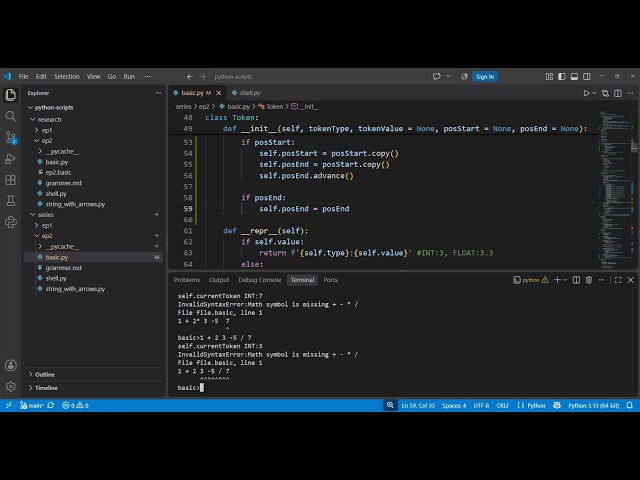Add a new terminal with plus icon
This screenshot has height=480, width=640.
tap(557, 280)
